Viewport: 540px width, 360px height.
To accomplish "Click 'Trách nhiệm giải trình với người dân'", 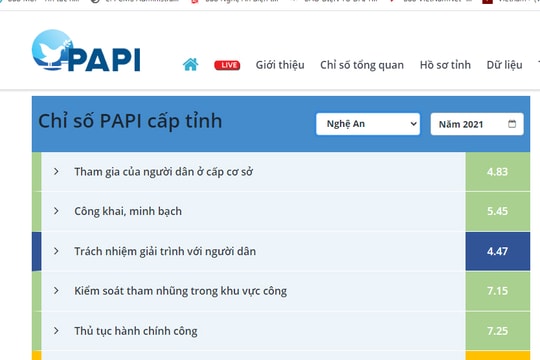I will 165,251.
